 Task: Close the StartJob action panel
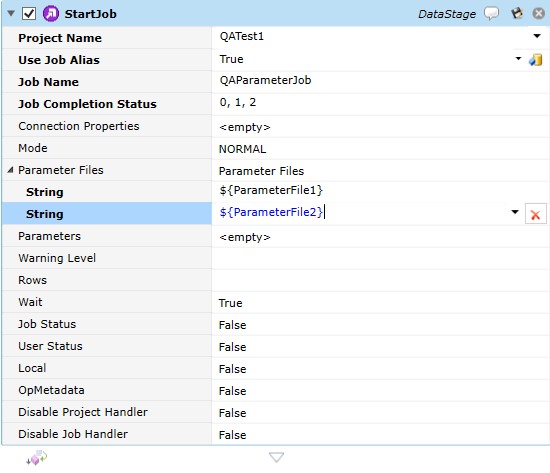click(x=539, y=14)
